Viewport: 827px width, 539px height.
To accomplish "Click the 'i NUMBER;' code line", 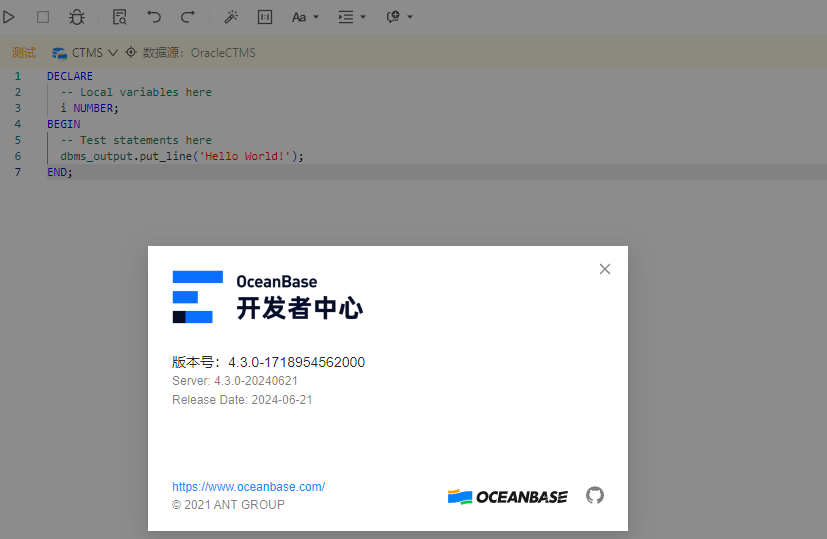I will (90, 108).
